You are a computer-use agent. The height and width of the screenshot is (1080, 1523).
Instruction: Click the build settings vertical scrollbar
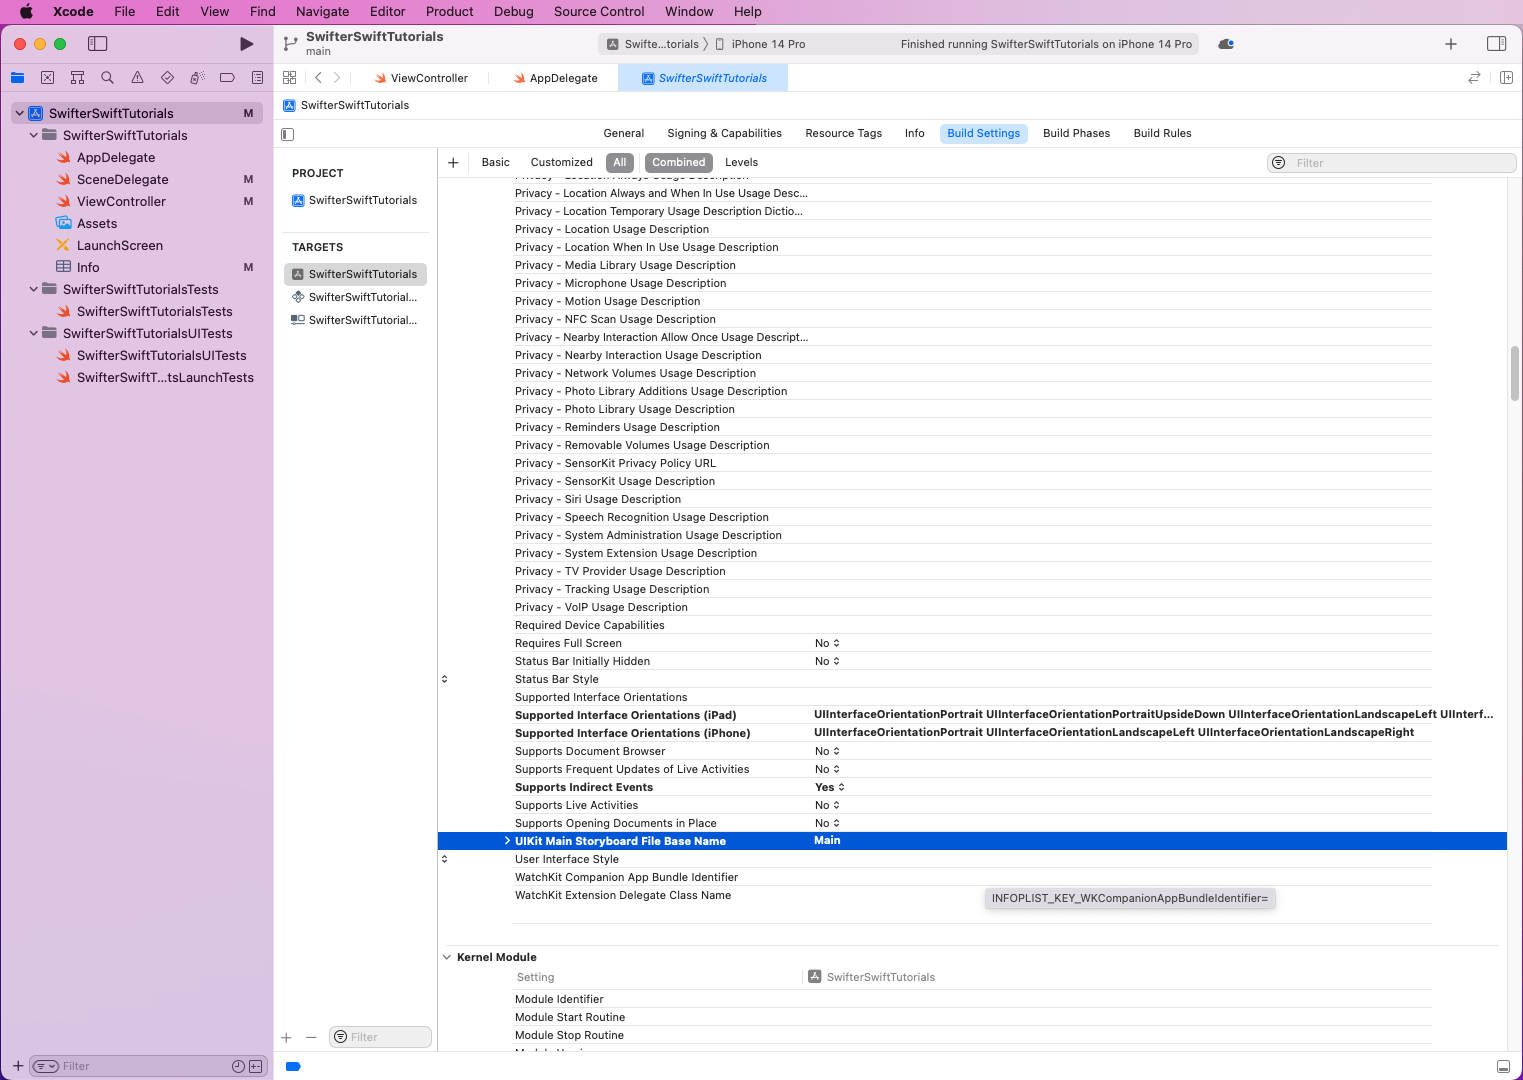(1514, 373)
